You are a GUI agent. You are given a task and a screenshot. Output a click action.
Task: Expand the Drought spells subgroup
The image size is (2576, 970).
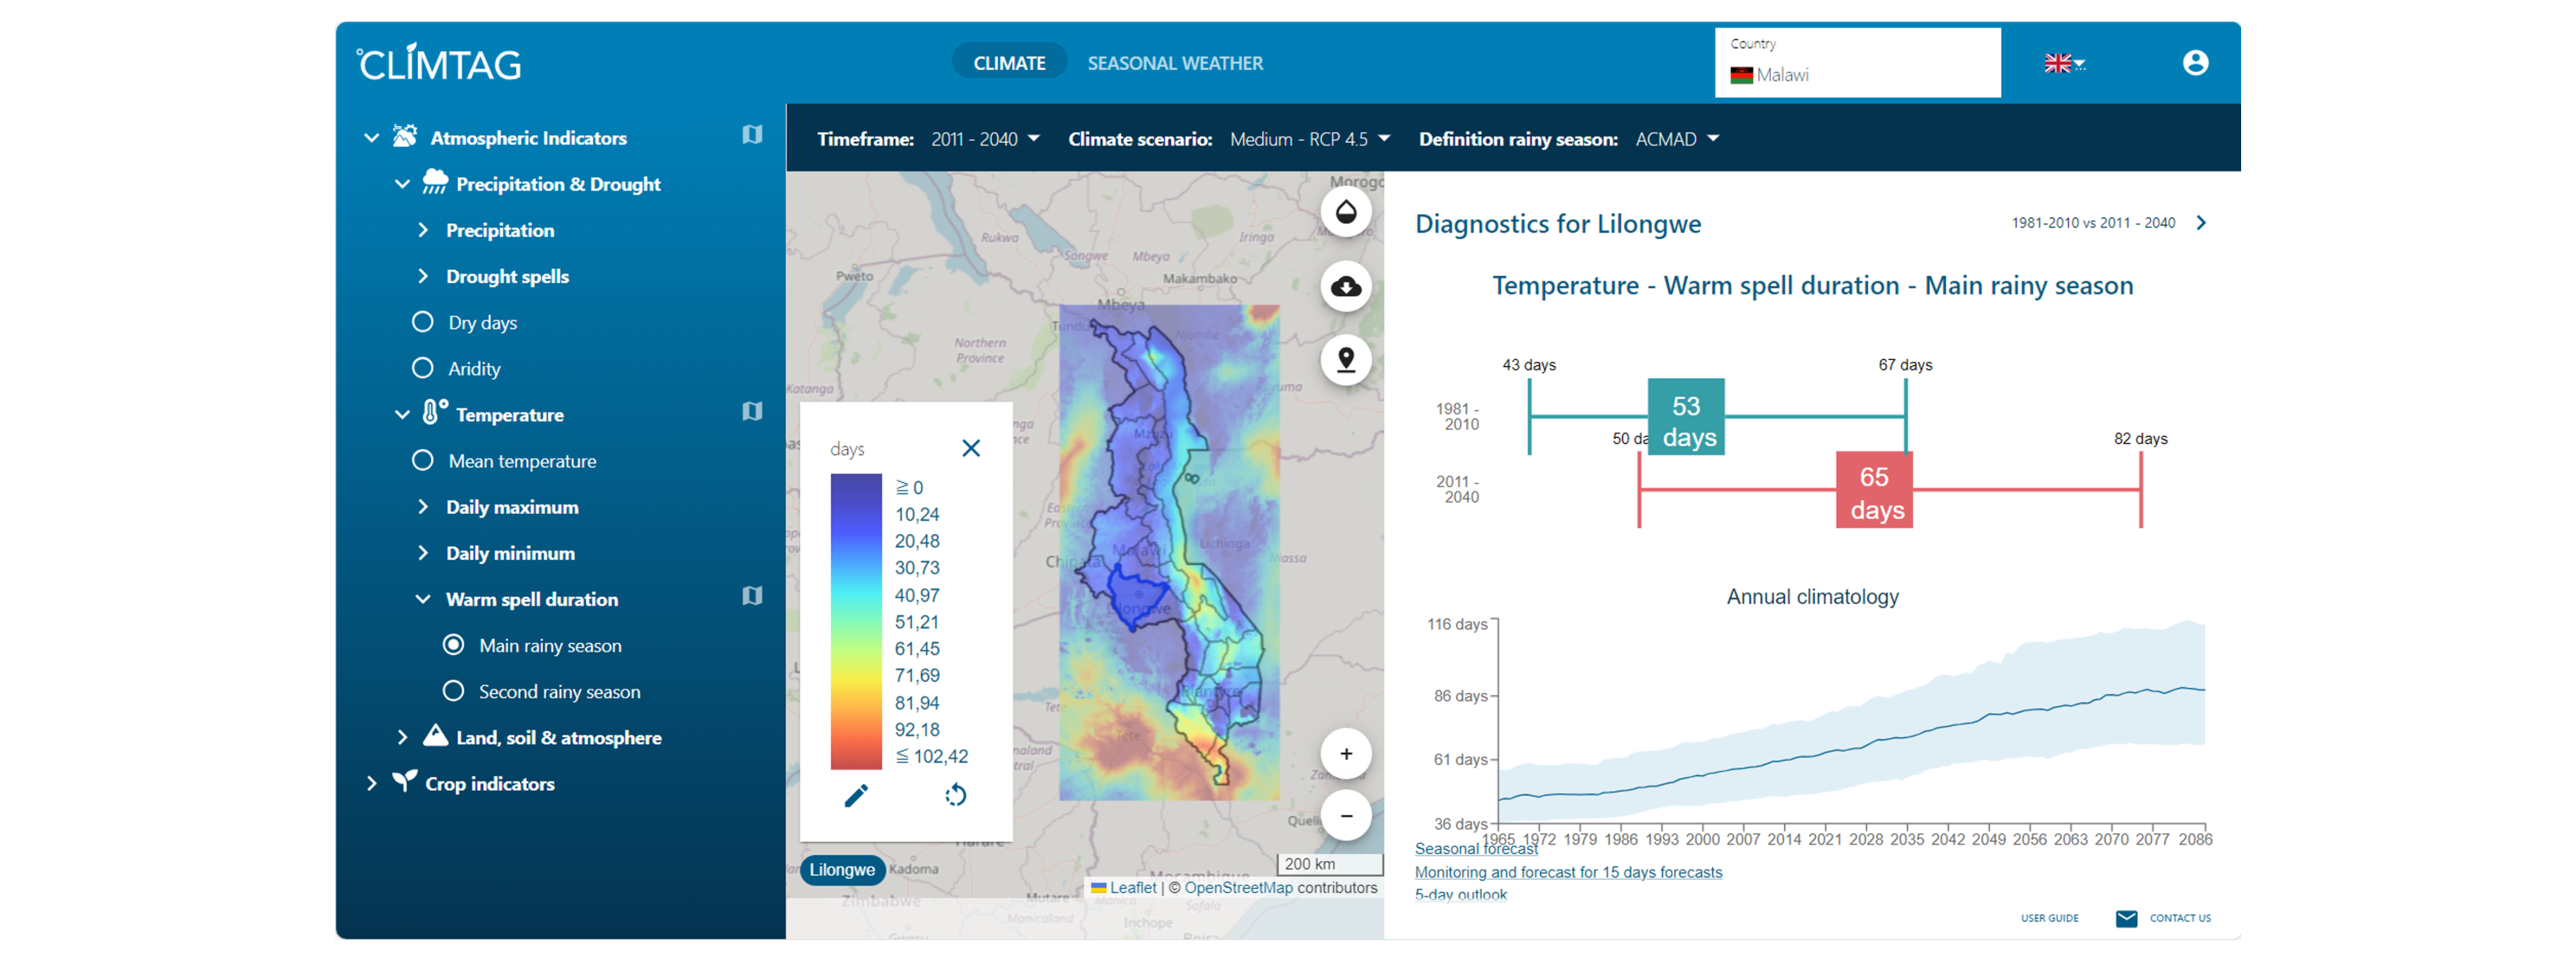(x=423, y=276)
